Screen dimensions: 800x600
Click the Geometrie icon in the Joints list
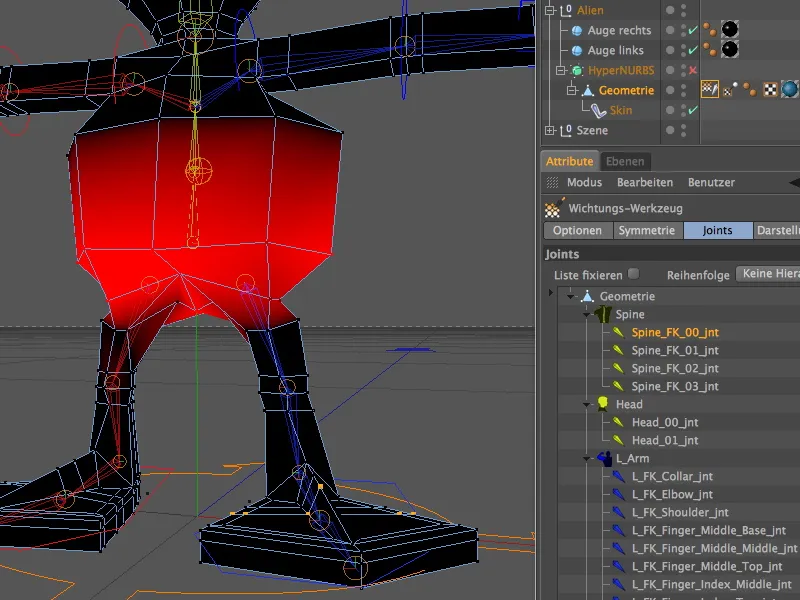[587, 296]
